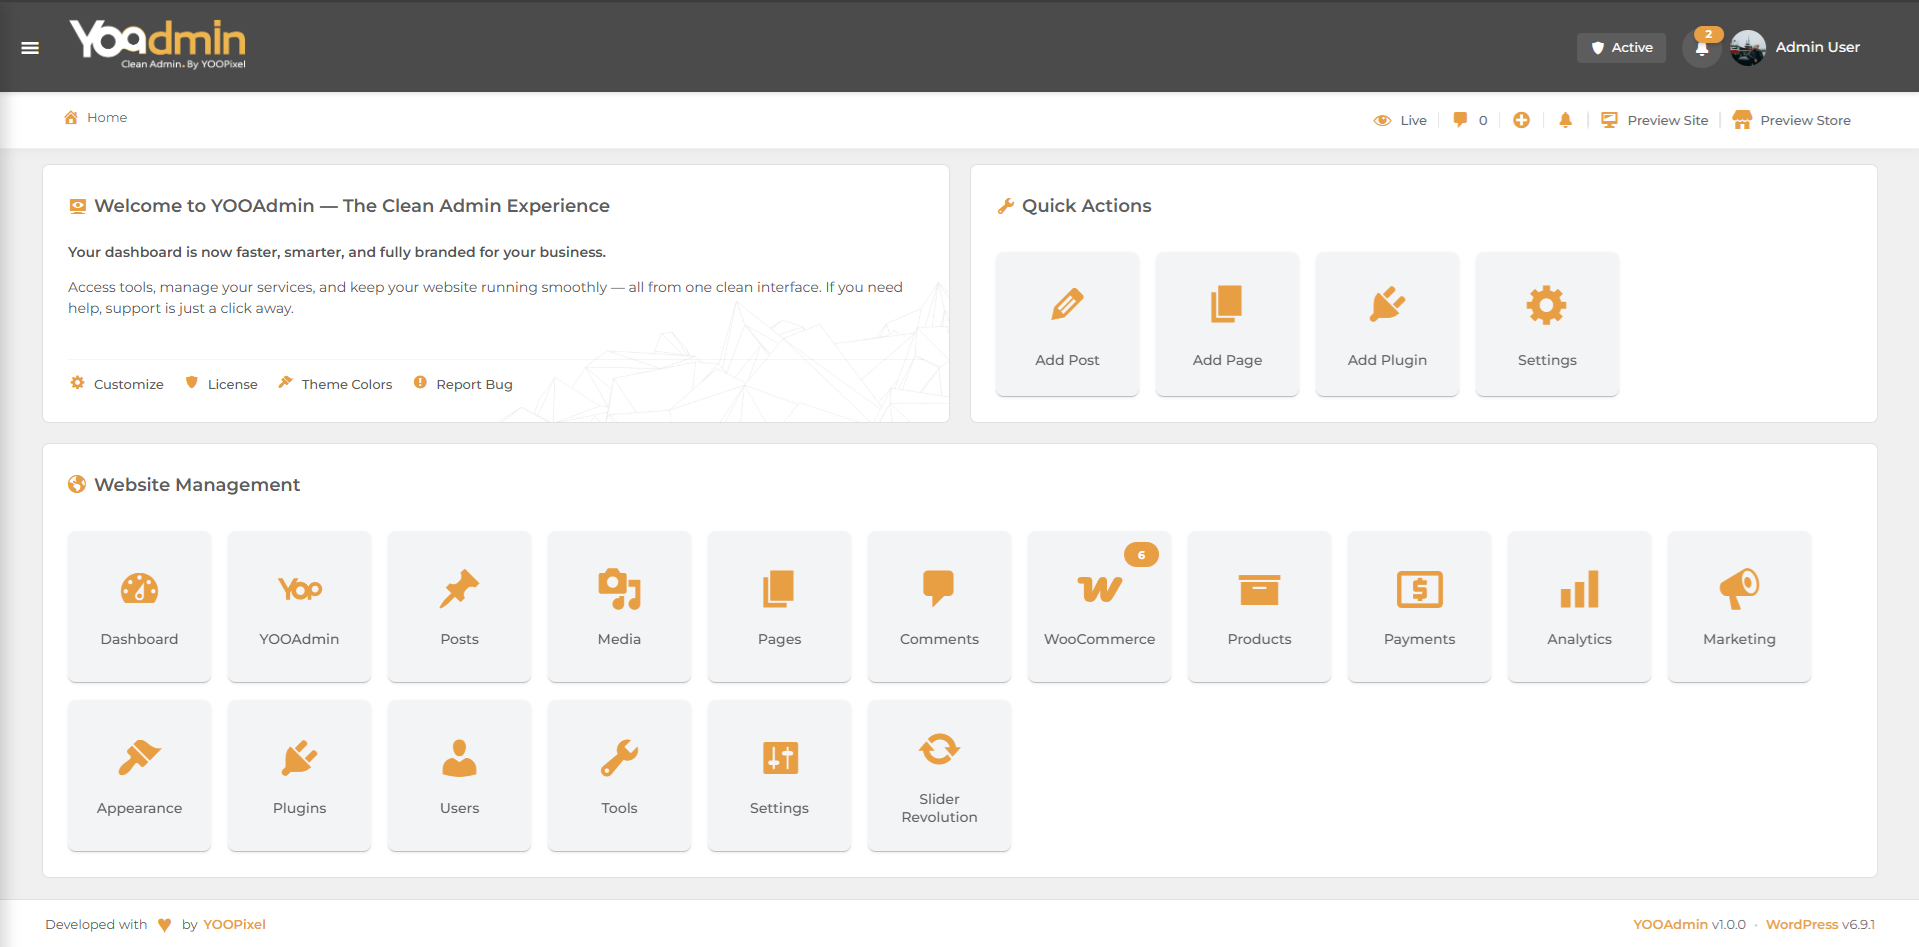Image resolution: width=1919 pixels, height=947 pixels.
Task: Open Theme Colors settings
Action: click(335, 384)
